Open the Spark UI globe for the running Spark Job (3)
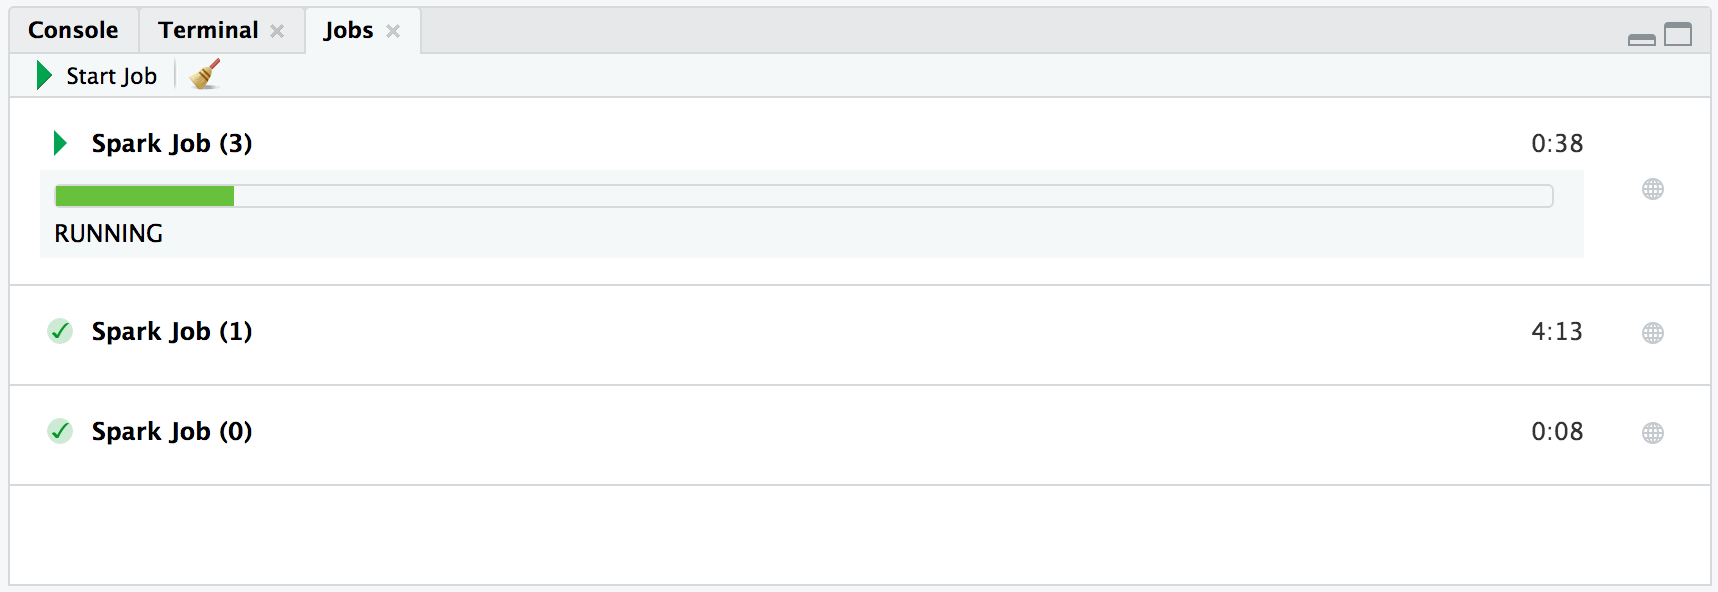This screenshot has height=592, width=1718. [1652, 189]
